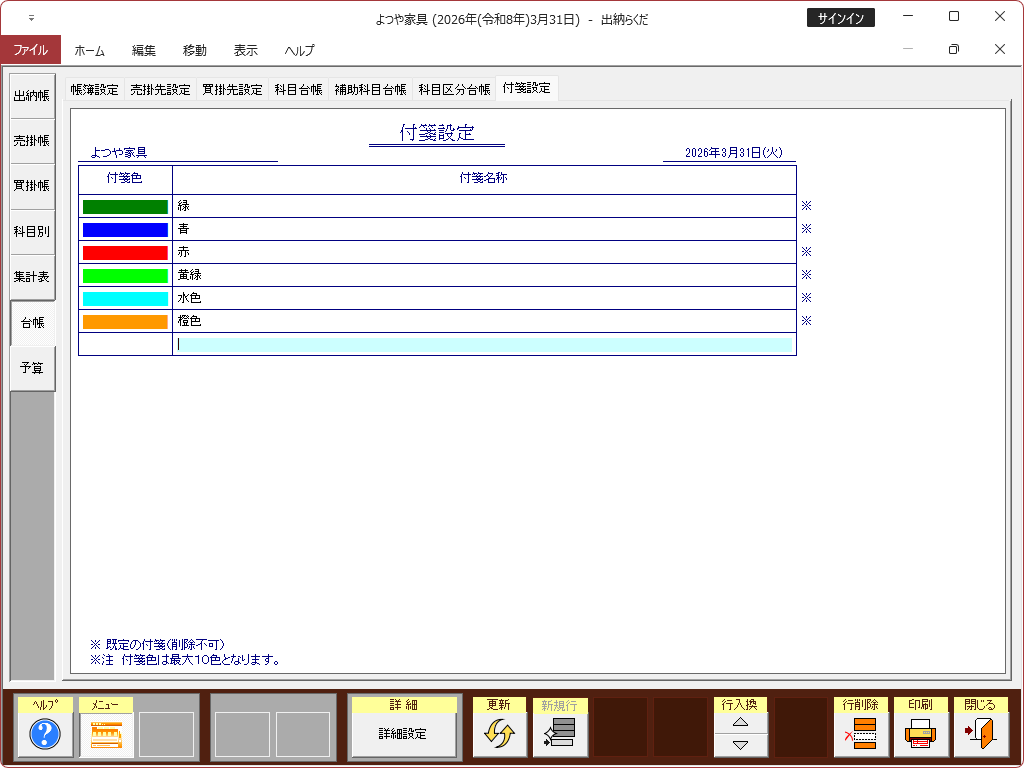Screen dimensions: 1024x768
Task: Open the 帳簿設定 tab
Action: pos(94,89)
